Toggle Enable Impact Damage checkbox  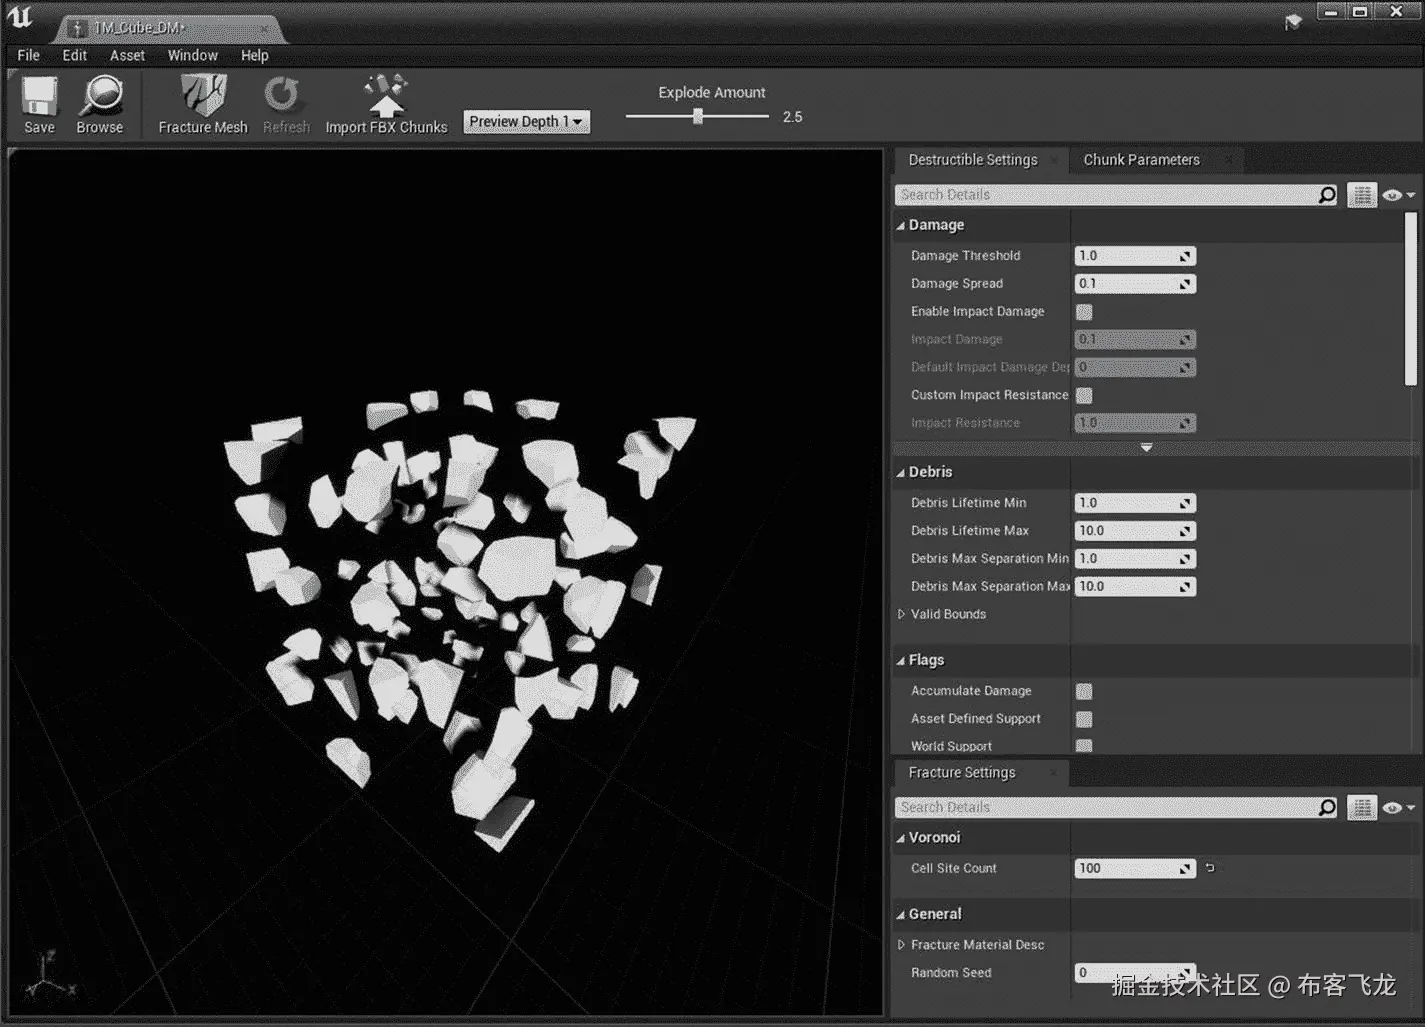tap(1084, 312)
